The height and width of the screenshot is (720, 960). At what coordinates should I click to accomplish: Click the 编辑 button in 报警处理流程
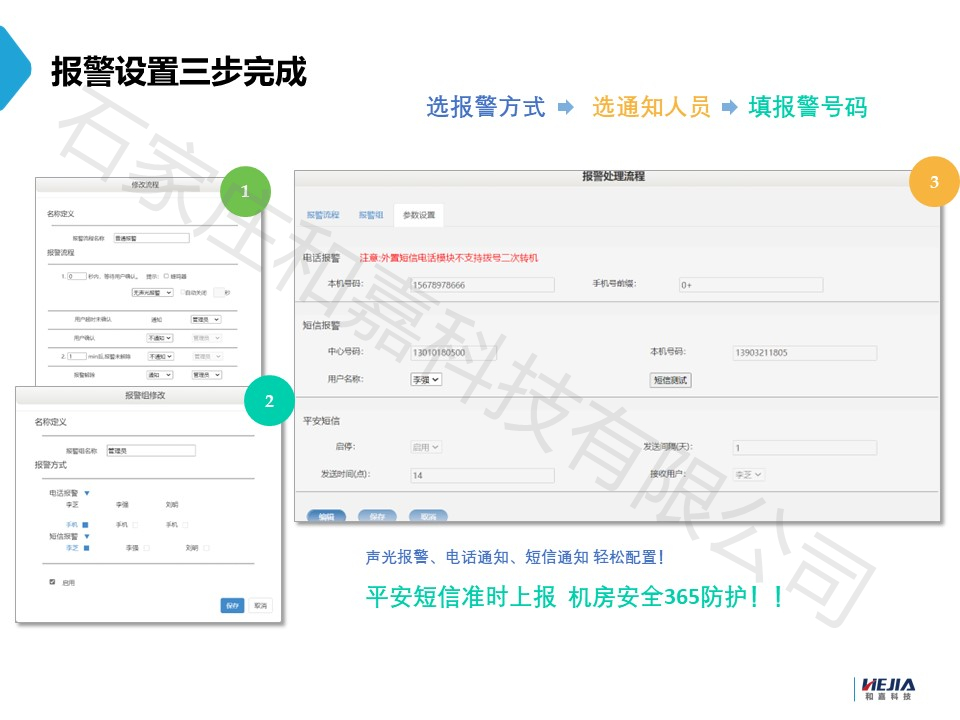[x=326, y=517]
